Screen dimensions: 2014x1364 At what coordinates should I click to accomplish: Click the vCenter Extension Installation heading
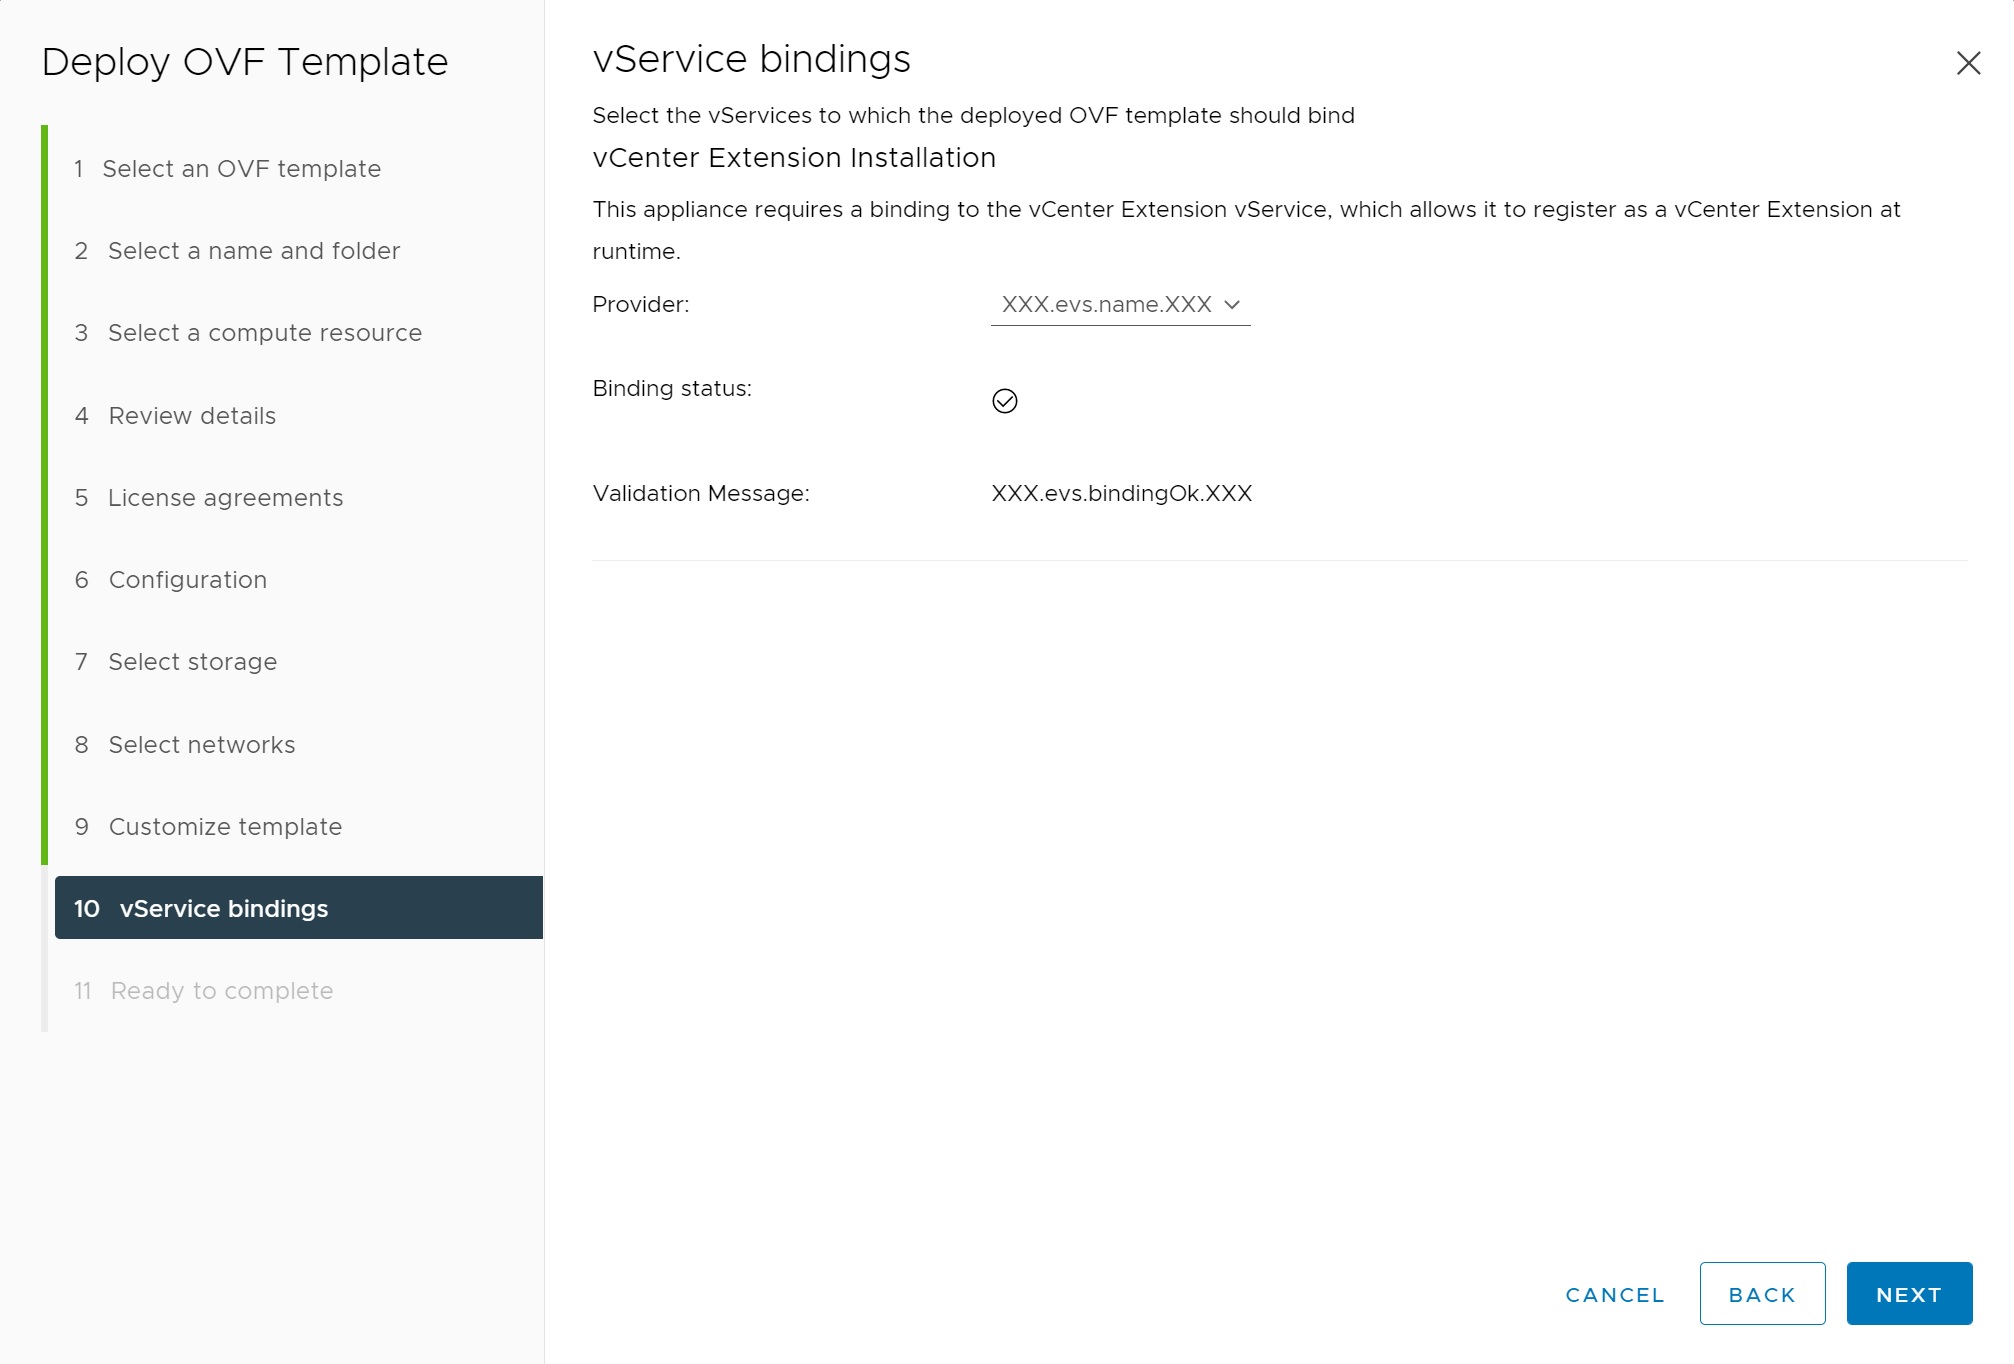point(793,158)
